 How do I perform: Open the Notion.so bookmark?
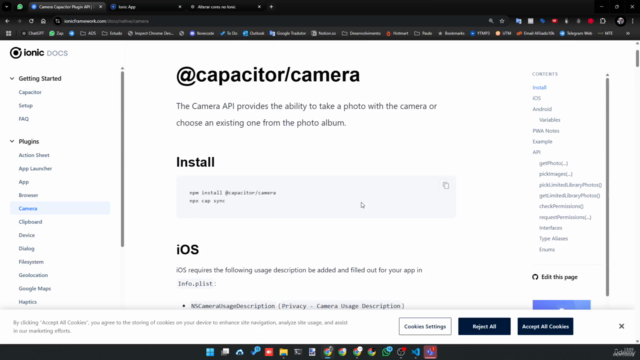click(324, 33)
